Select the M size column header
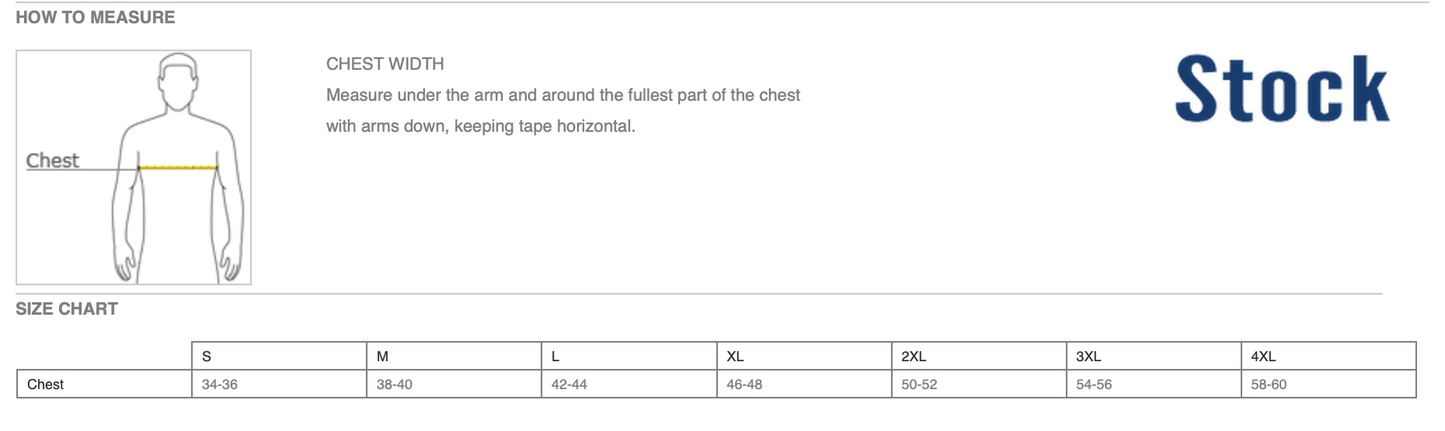Screen dimensions: 1445x431 tap(382, 356)
